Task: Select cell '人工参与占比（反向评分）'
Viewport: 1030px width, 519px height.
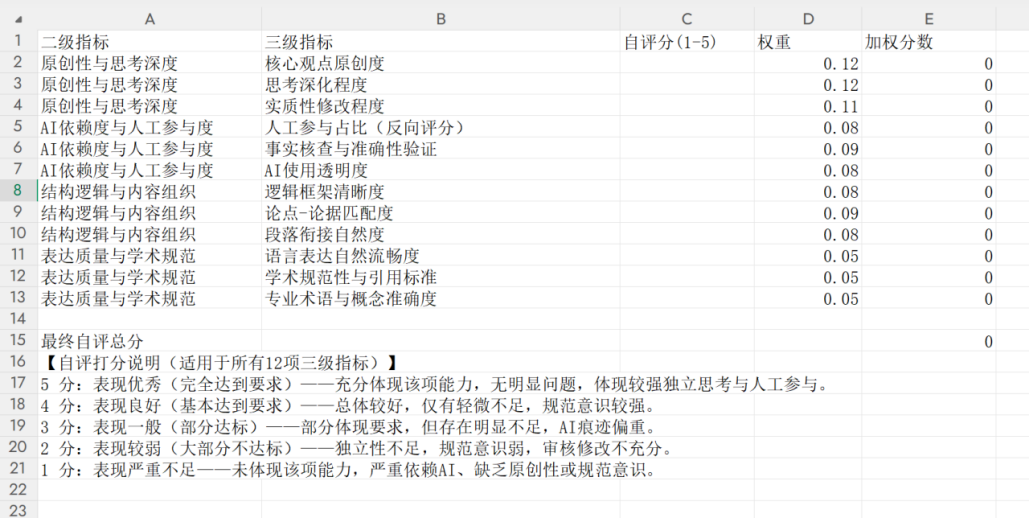Action: [x=441, y=127]
